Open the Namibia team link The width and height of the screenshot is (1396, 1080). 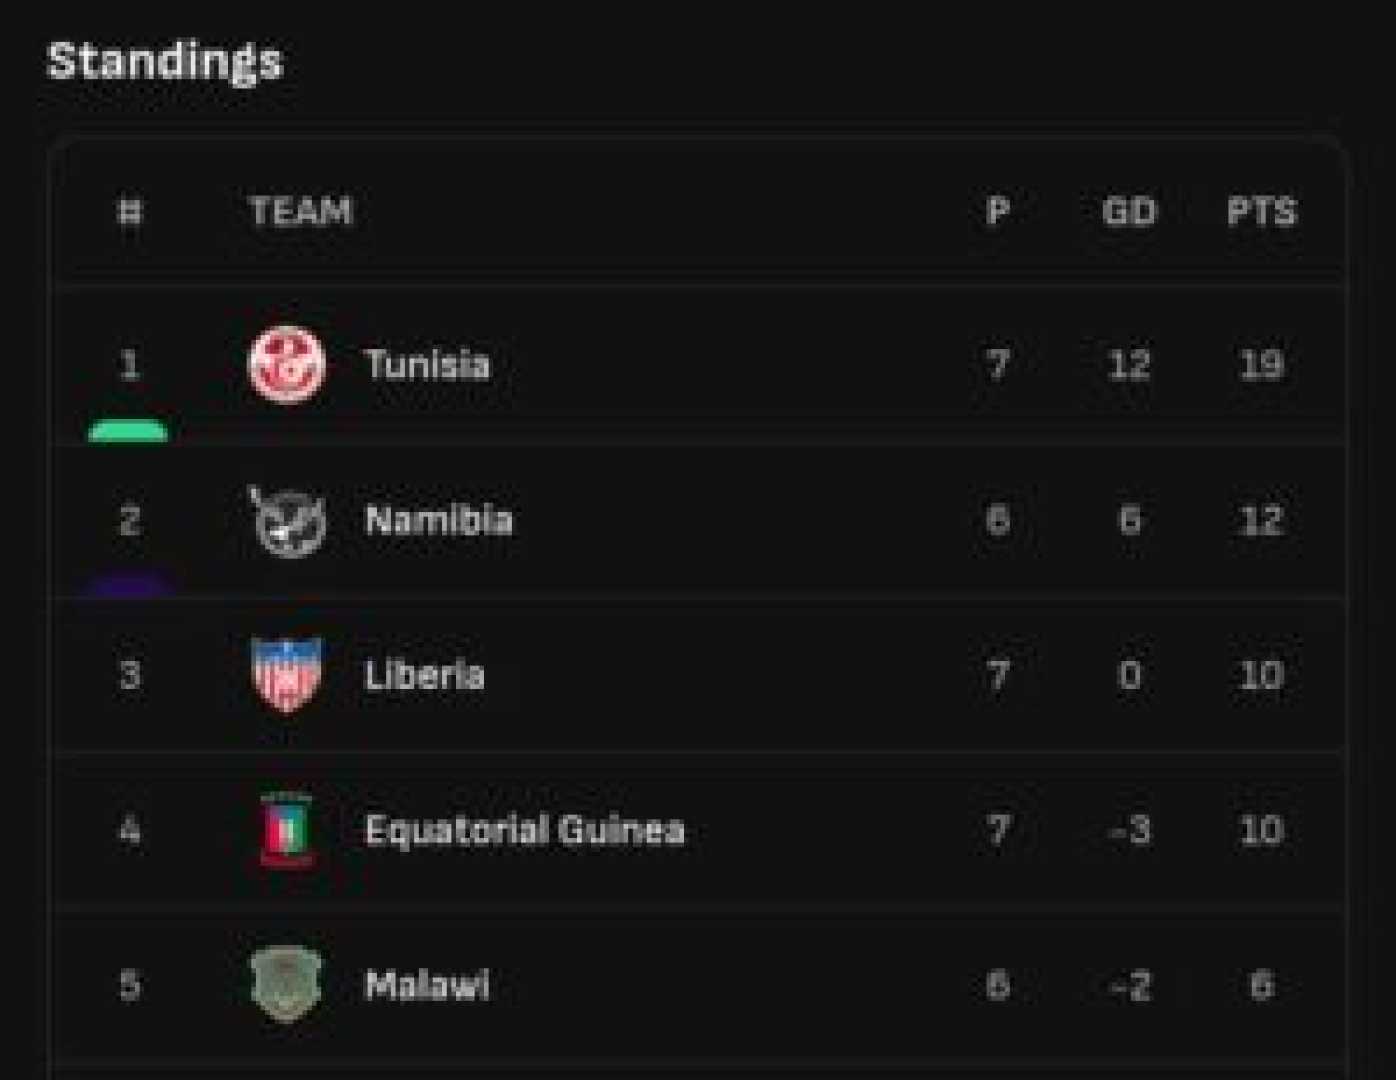(438, 521)
